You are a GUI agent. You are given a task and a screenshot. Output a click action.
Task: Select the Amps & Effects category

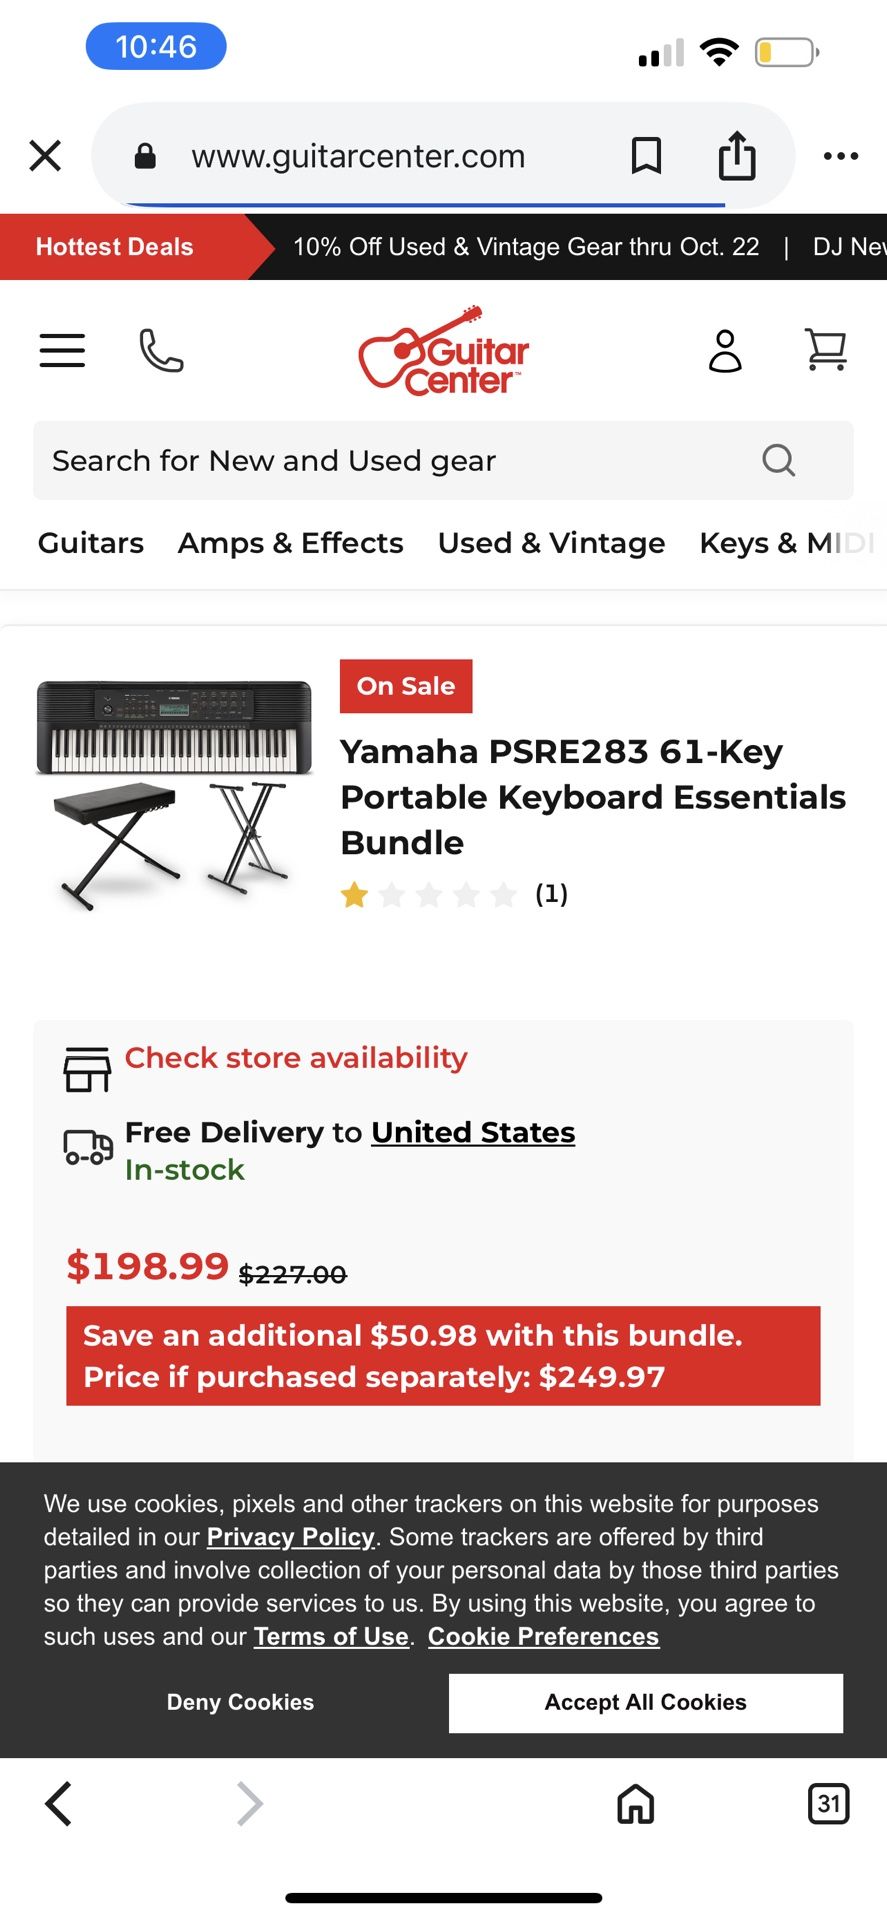pyautogui.click(x=290, y=542)
